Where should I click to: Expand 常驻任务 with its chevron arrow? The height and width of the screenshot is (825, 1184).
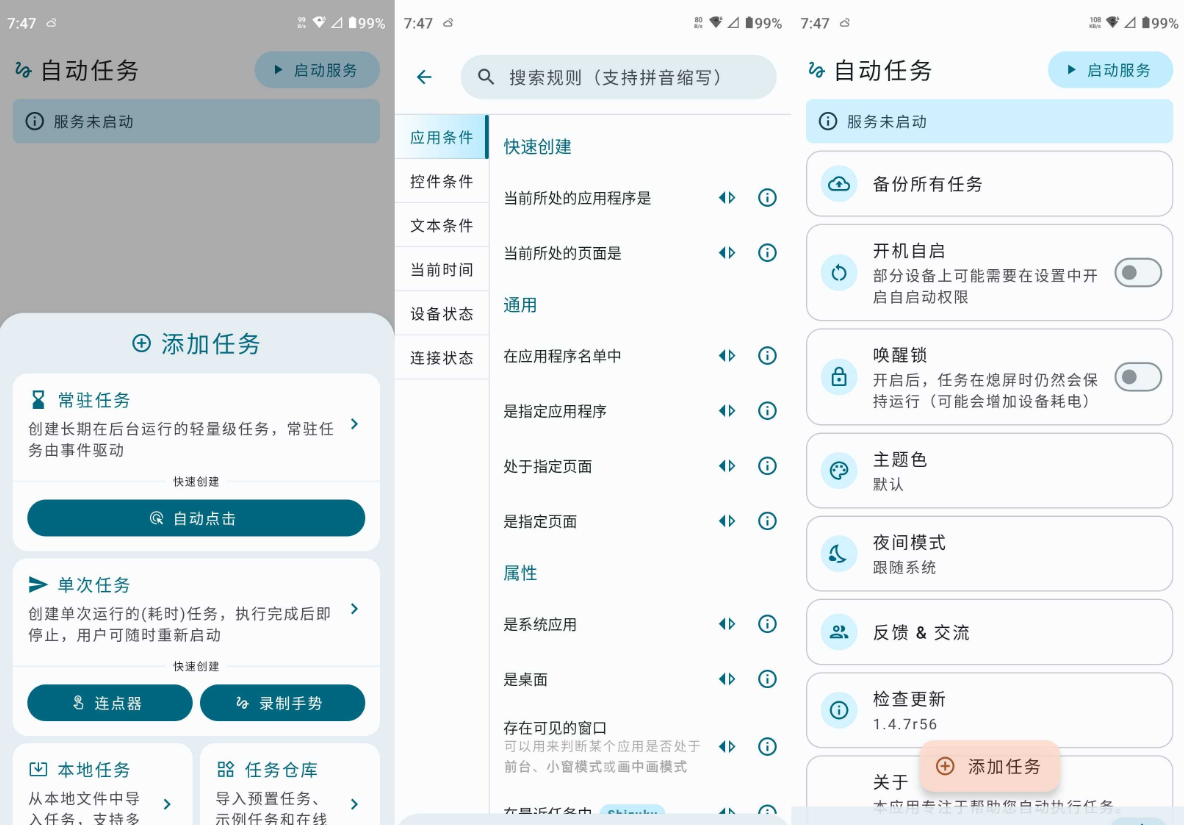(355, 424)
